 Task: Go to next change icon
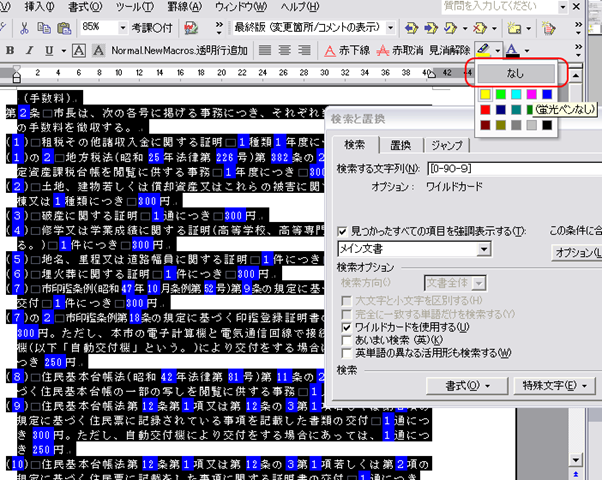(430, 28)
